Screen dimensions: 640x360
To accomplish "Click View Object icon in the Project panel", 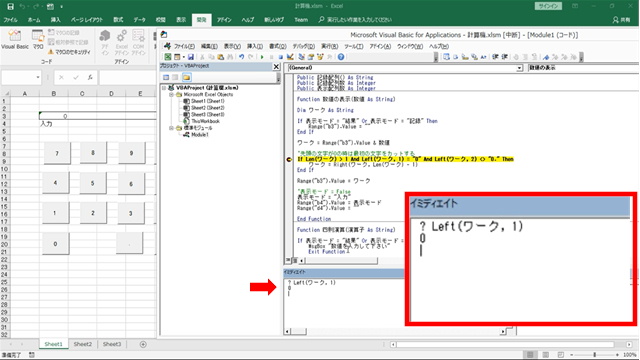I will (x=175, y=77).
